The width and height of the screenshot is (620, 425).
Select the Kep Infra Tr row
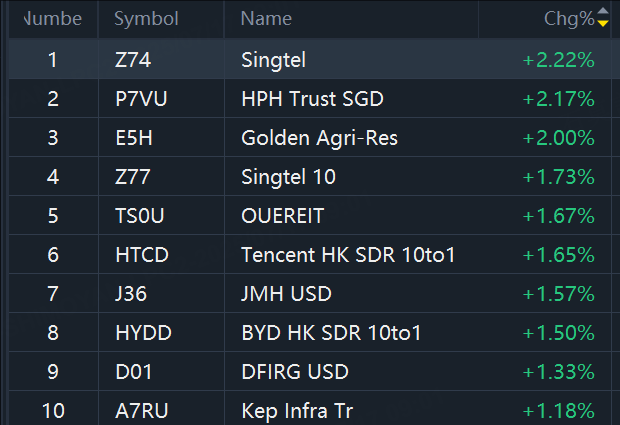(297, 410)
